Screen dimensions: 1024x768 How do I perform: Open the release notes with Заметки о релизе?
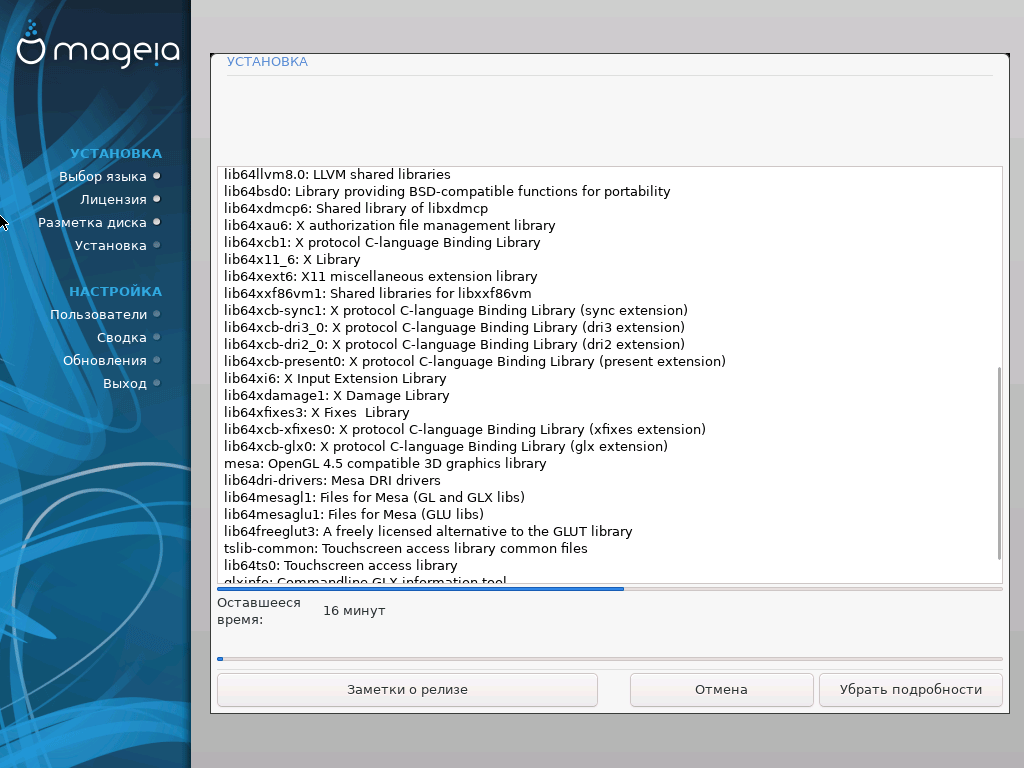(x=407, y=689)
